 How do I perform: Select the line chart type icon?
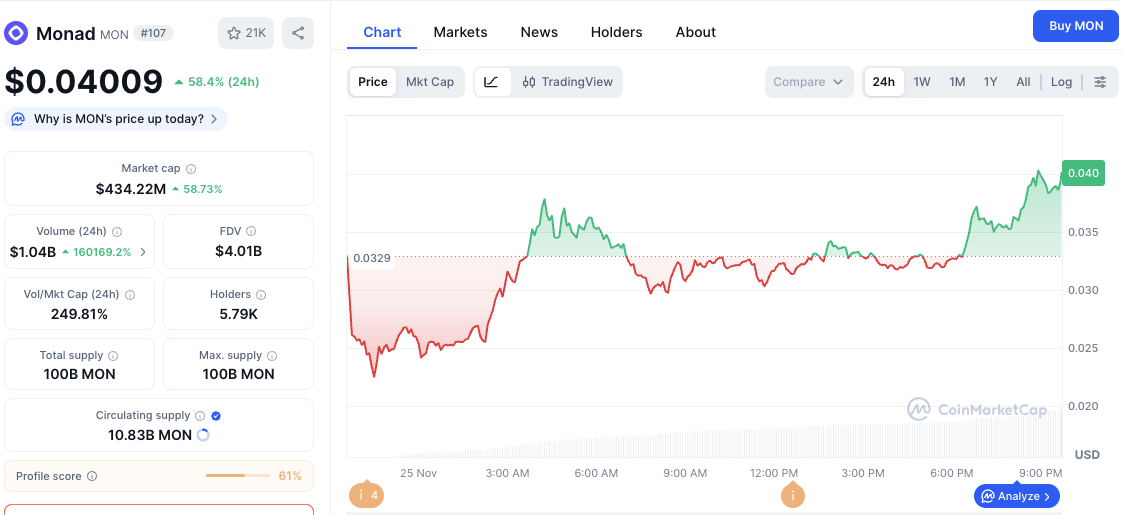pyautogui.click(x=491, y=82)
